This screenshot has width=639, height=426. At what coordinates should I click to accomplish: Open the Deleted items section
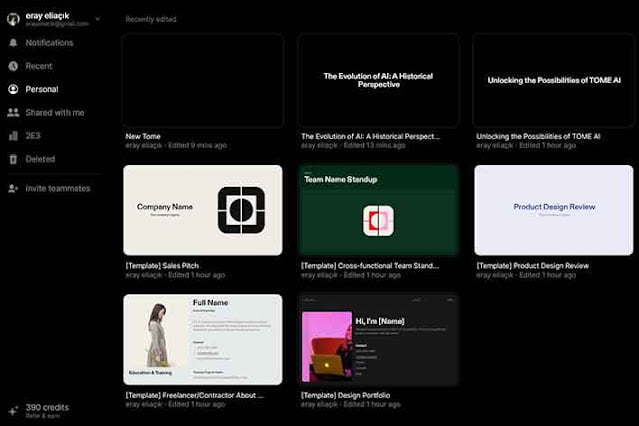(40, 159)
